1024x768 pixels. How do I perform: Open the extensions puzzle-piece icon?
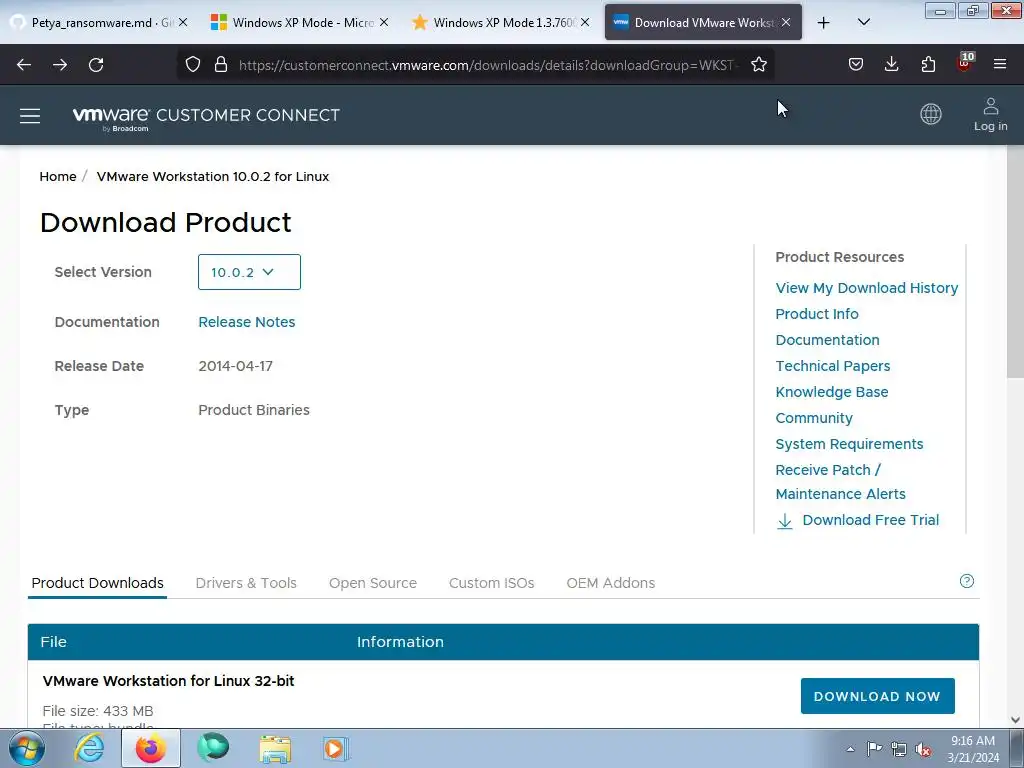click(928, 65)
